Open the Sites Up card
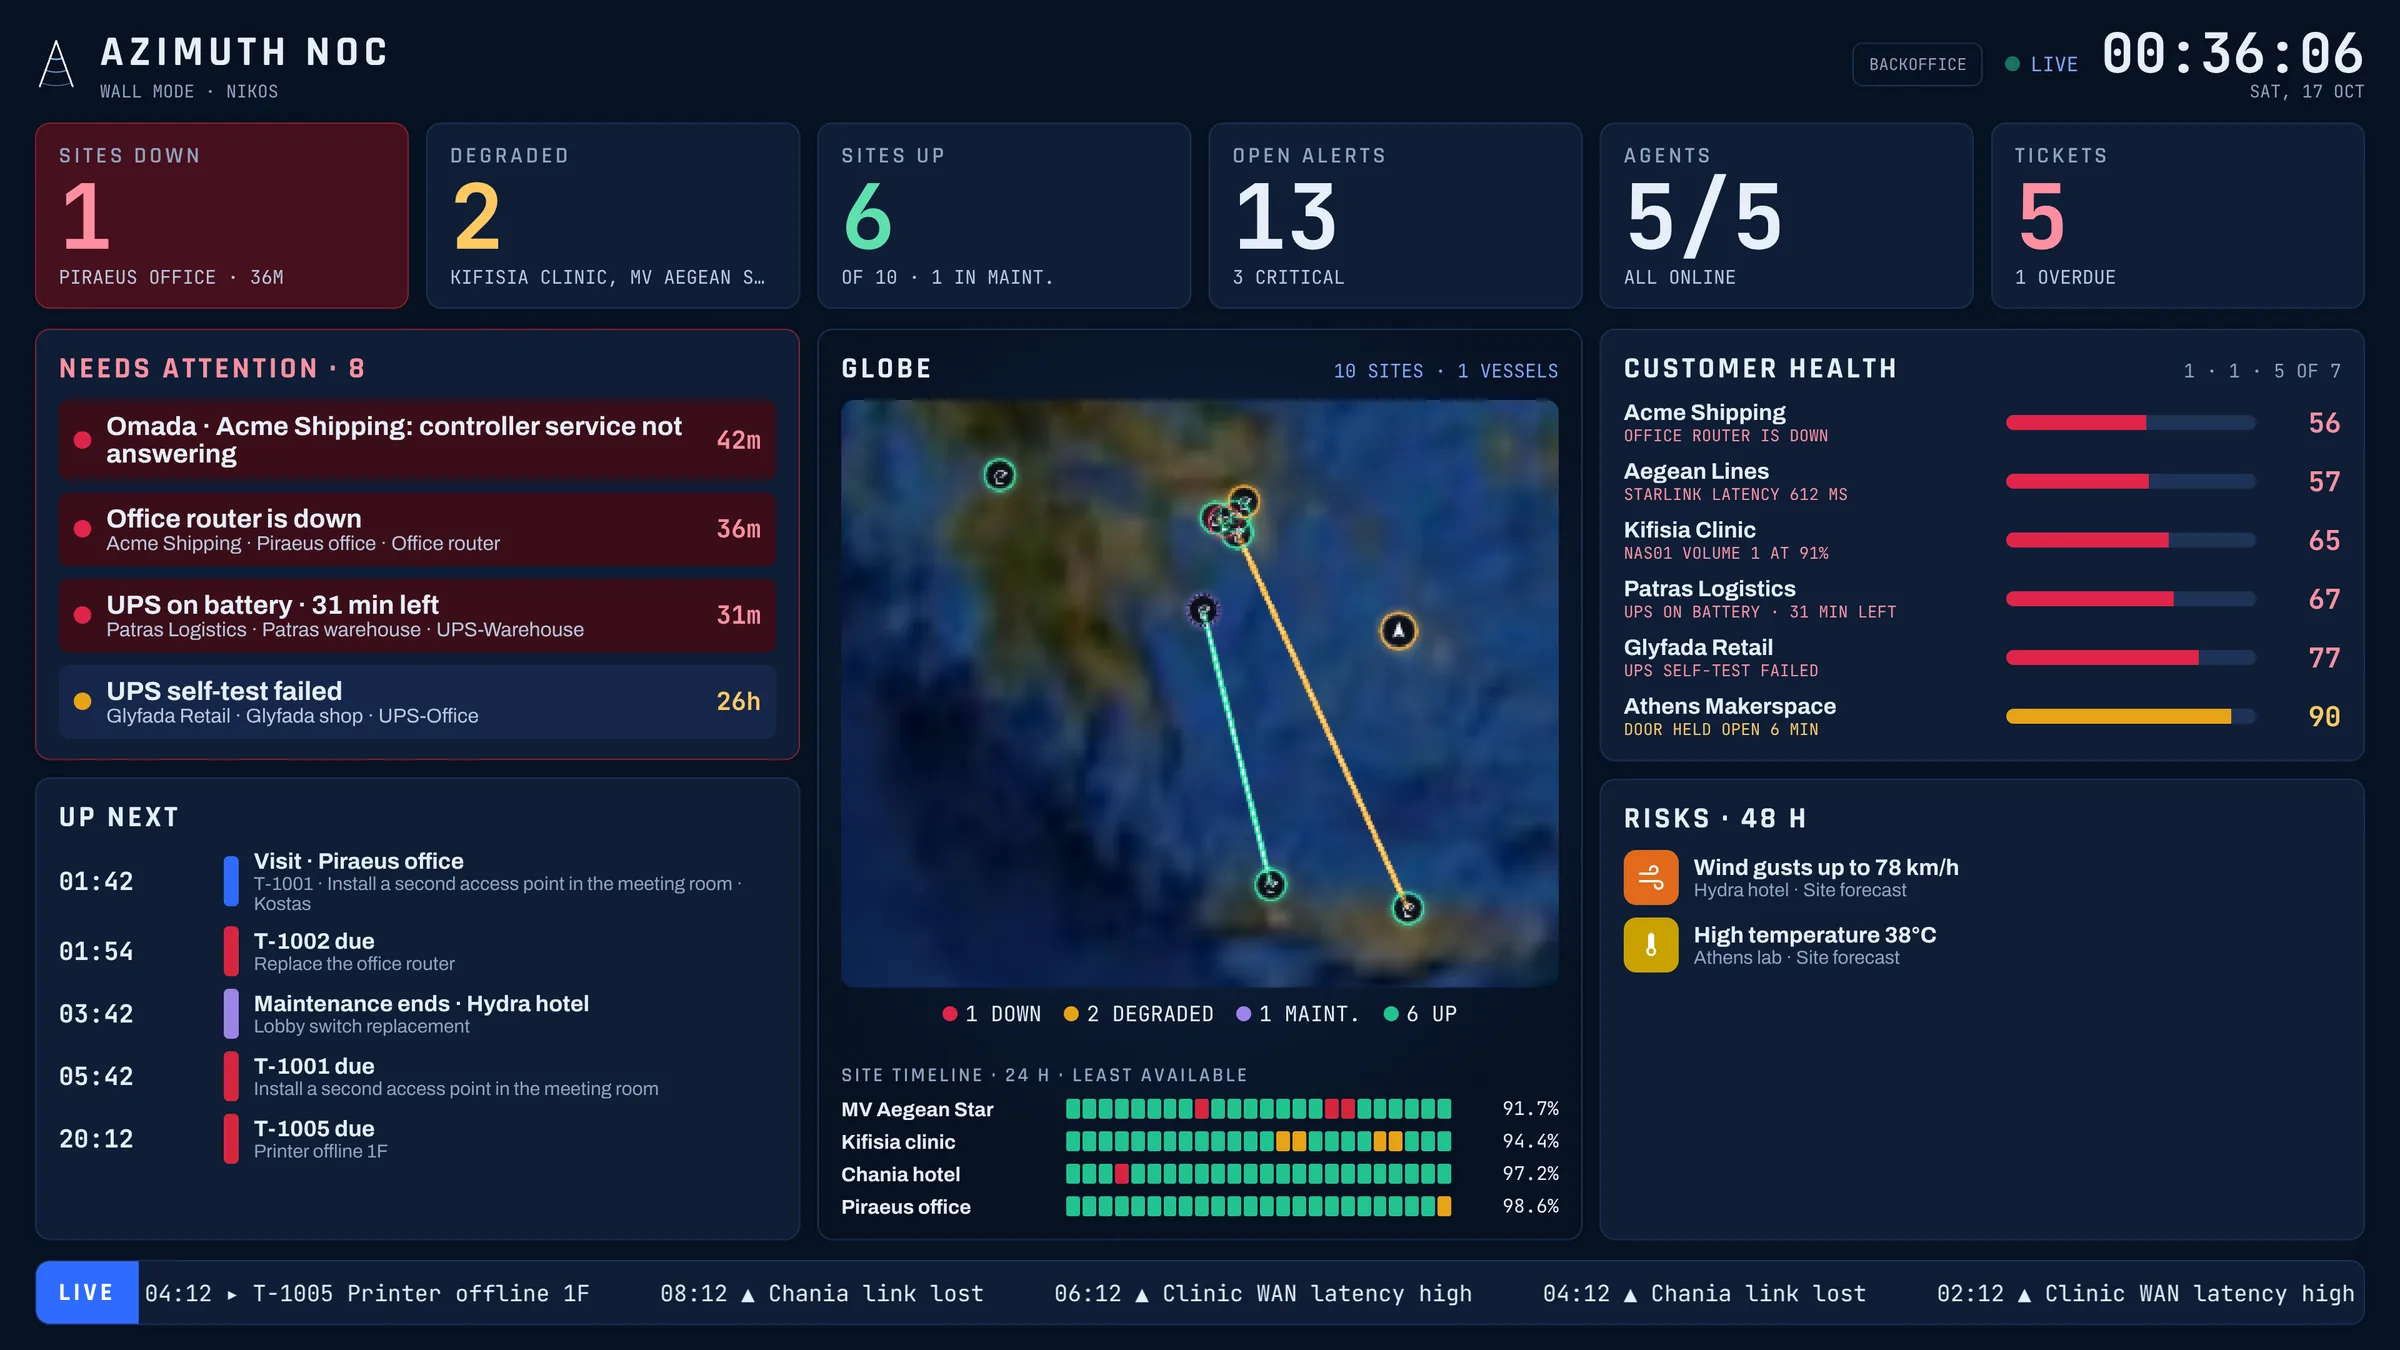 point(1004,216)
